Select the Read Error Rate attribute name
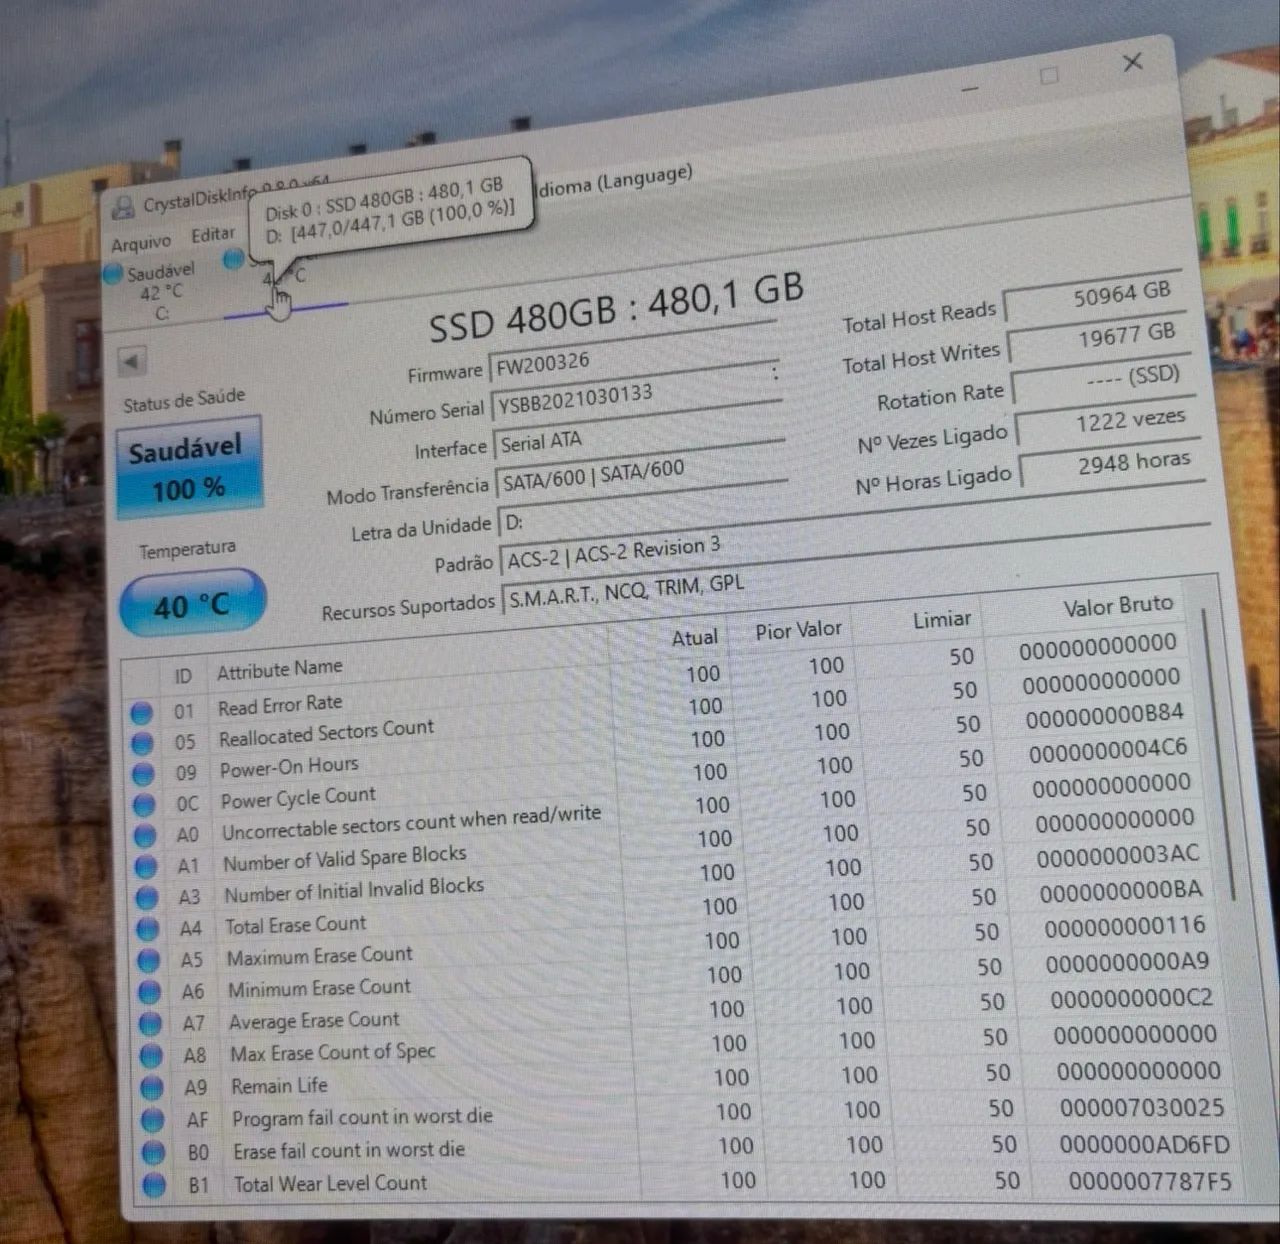Screen dimensions: 1280x1244 click(x=280, y=705)
